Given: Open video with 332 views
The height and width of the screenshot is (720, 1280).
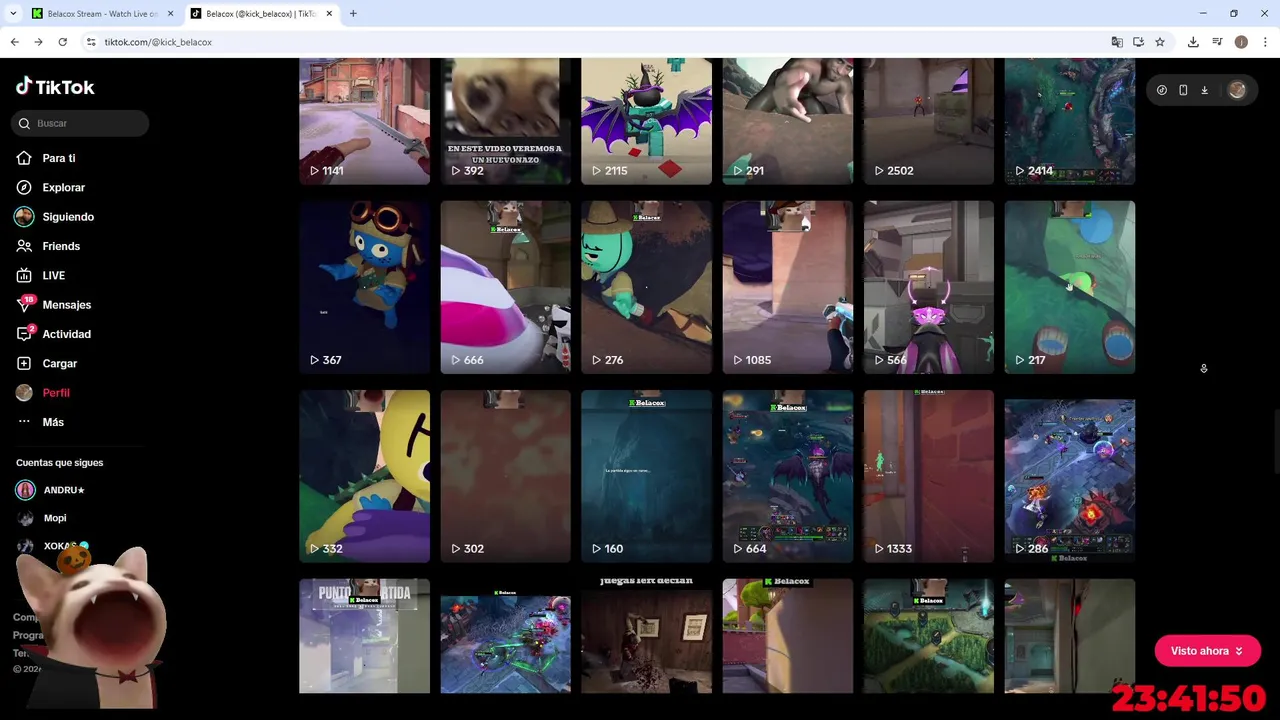Looking at the screenshot, I should (x=364, y=476).
